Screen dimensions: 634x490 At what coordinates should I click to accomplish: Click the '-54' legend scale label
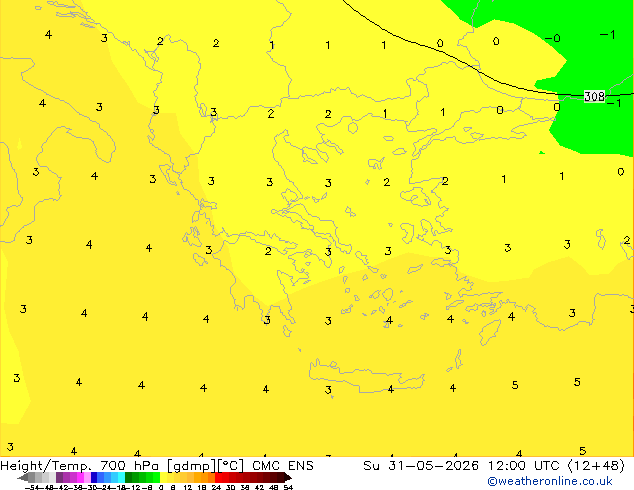32,488
